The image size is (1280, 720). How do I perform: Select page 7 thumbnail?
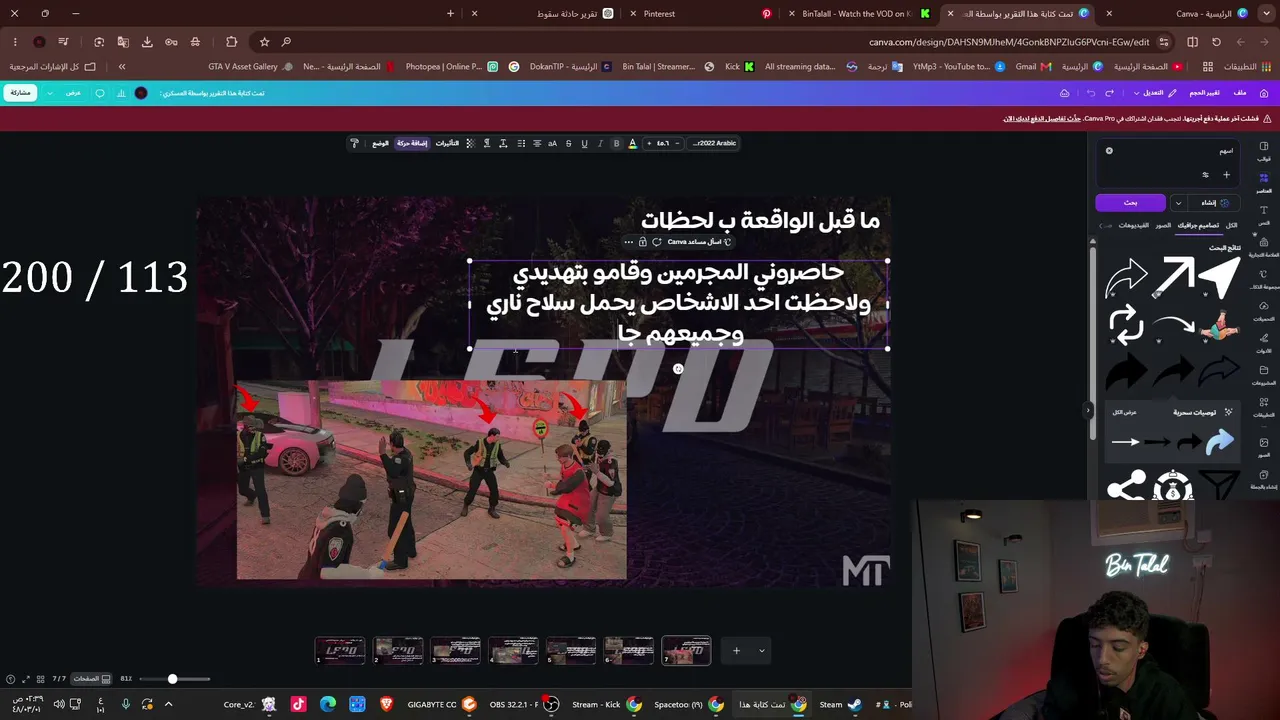coord(686,650)
